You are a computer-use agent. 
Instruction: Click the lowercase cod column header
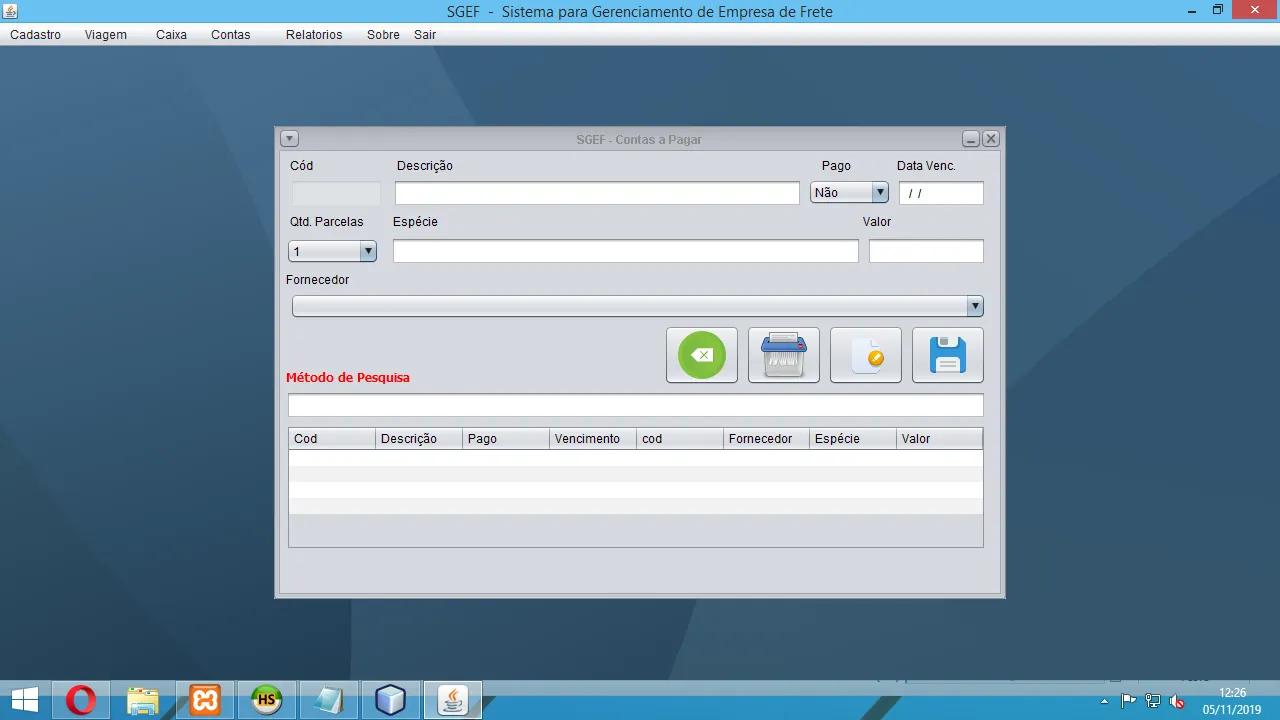(x=680, y=439)
